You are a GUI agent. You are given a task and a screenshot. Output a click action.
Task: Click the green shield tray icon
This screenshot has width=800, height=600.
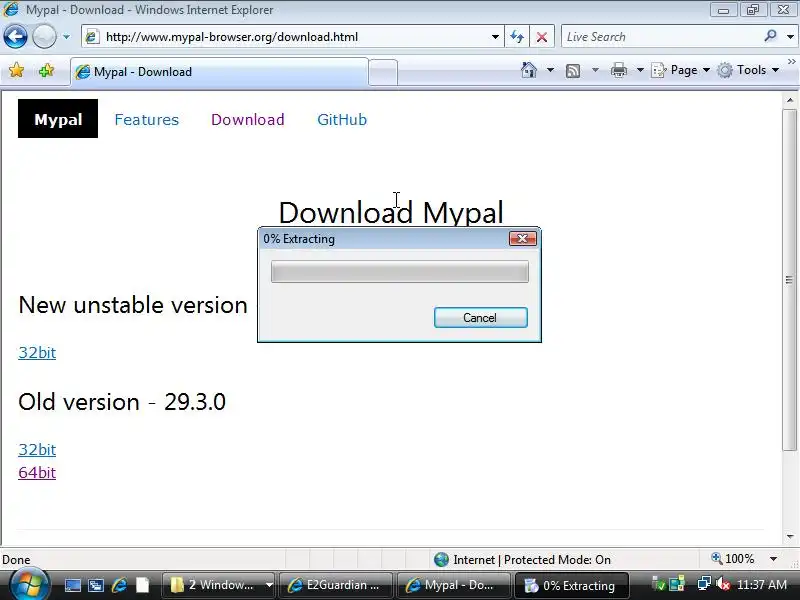pos(659,584)
